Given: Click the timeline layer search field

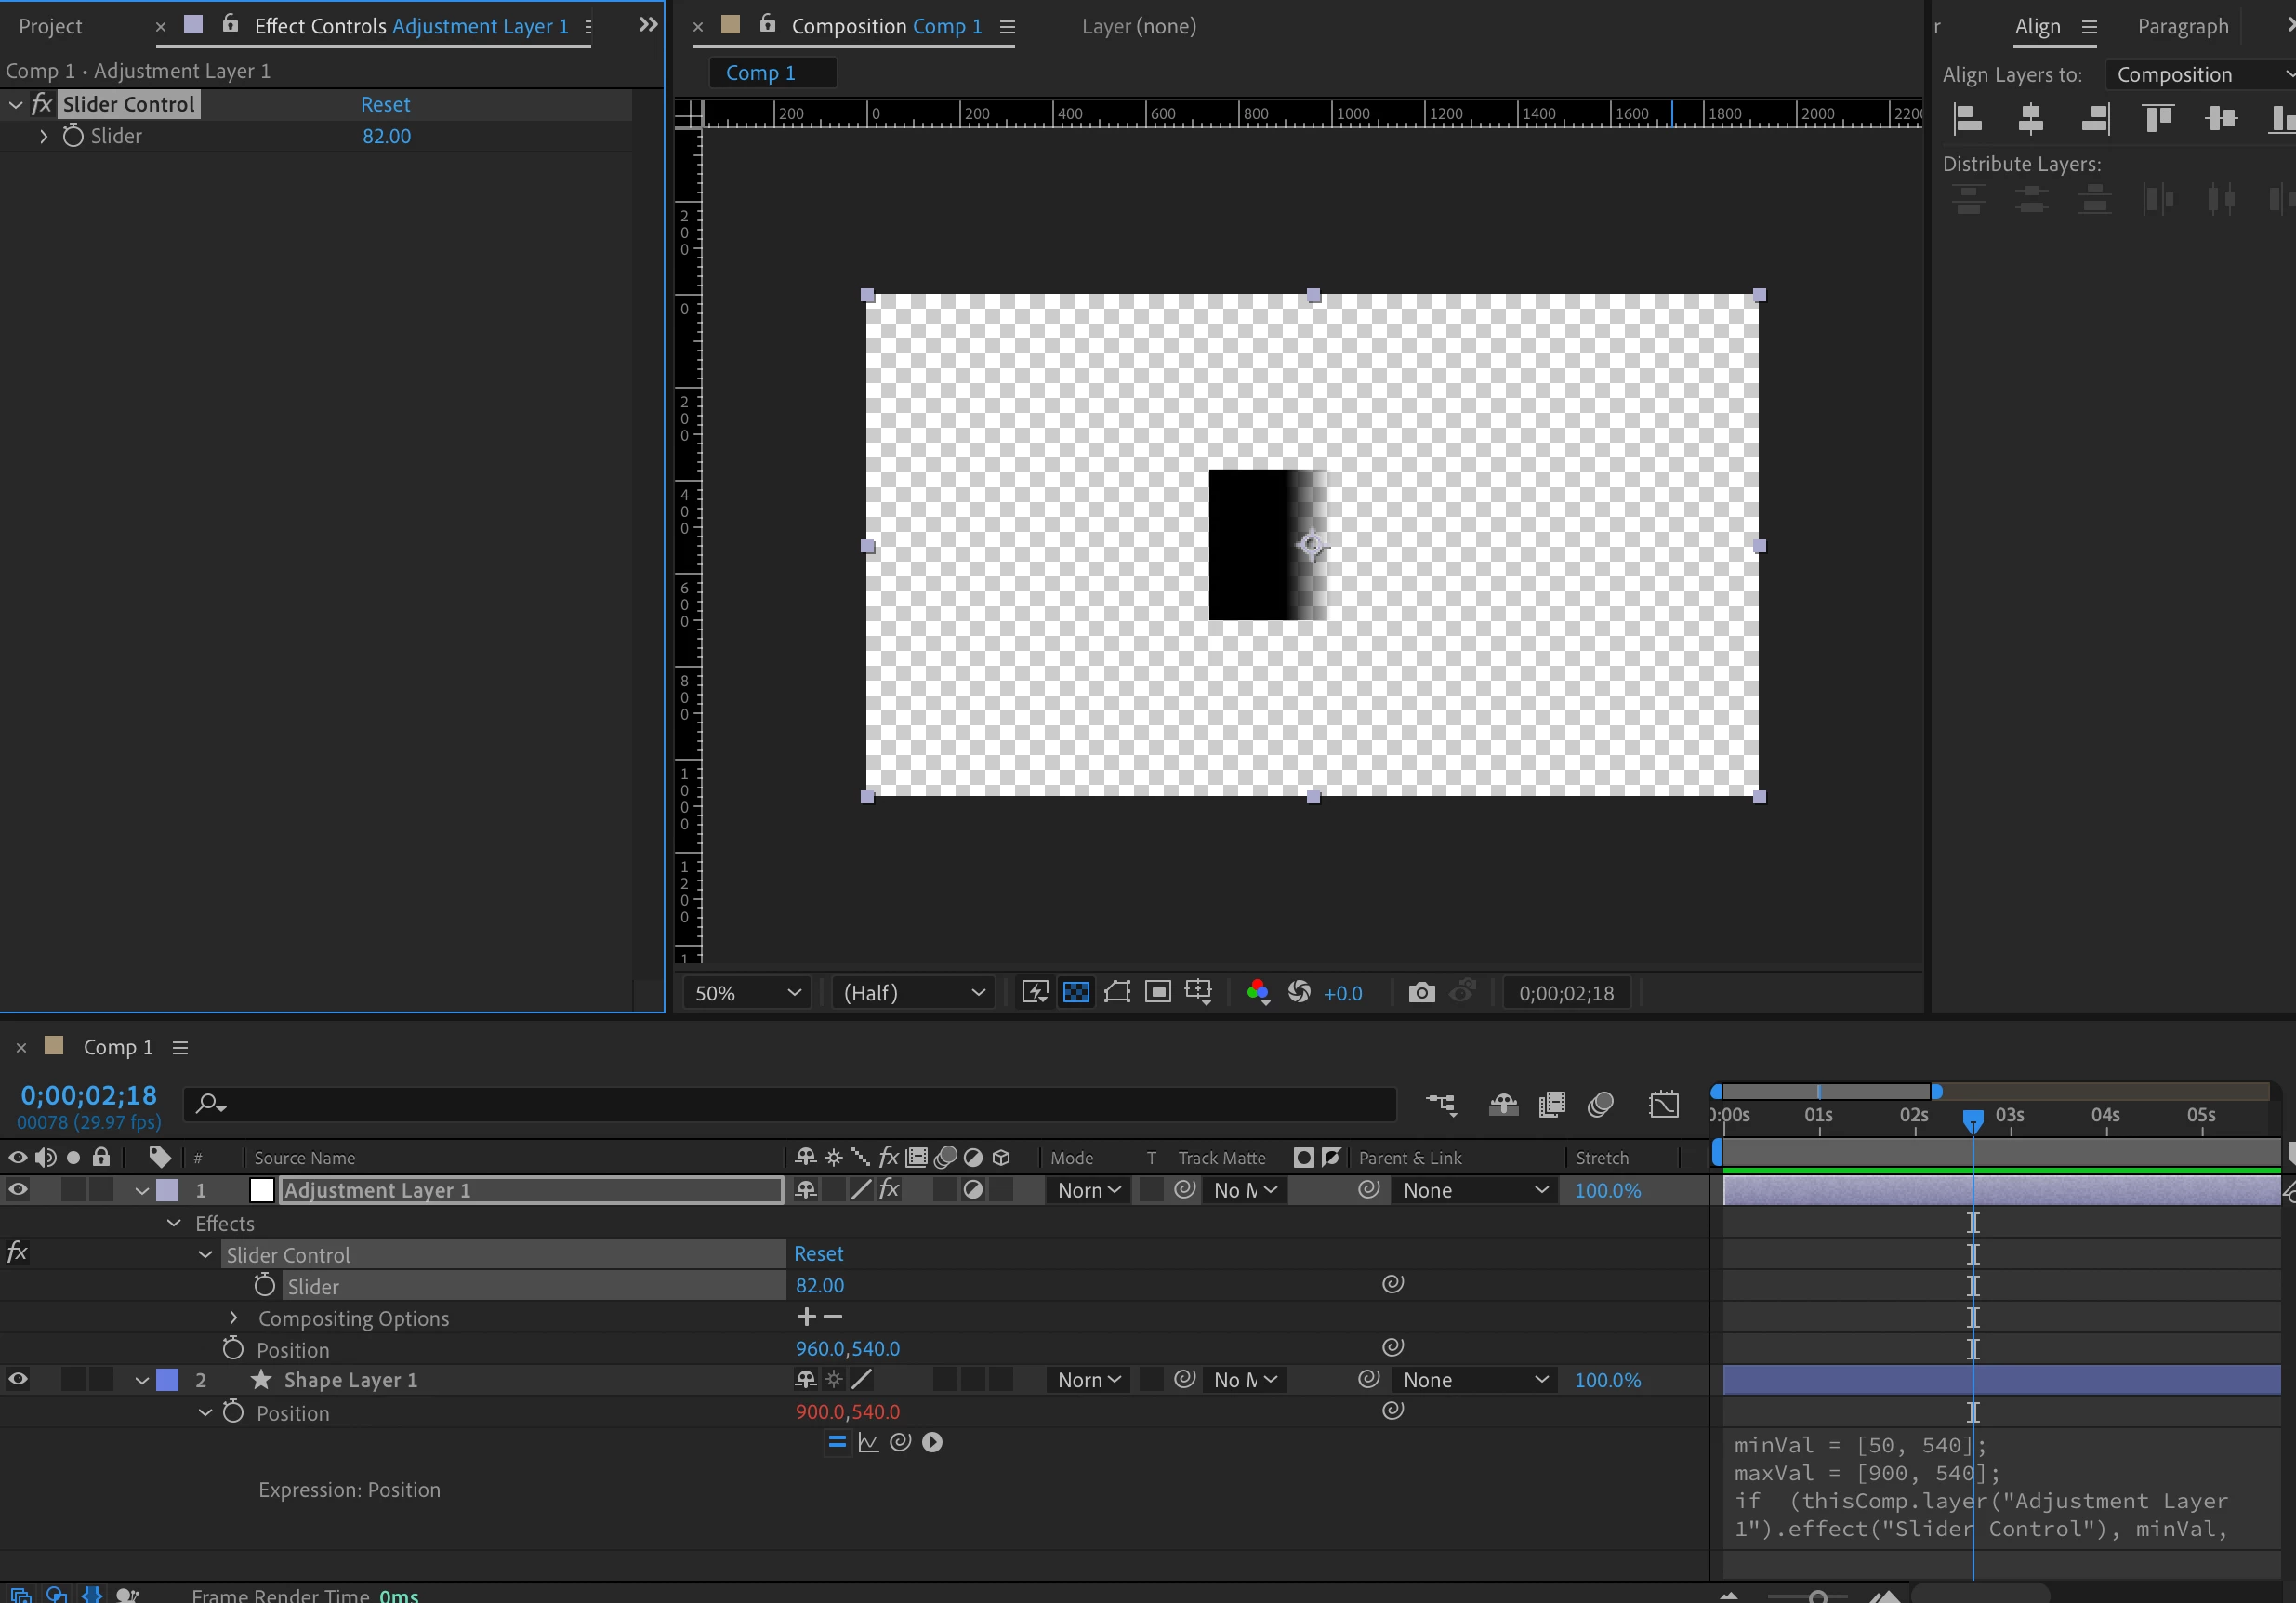Looking at the screenshot, I should pyautogui.click(x=790, y=1104).
